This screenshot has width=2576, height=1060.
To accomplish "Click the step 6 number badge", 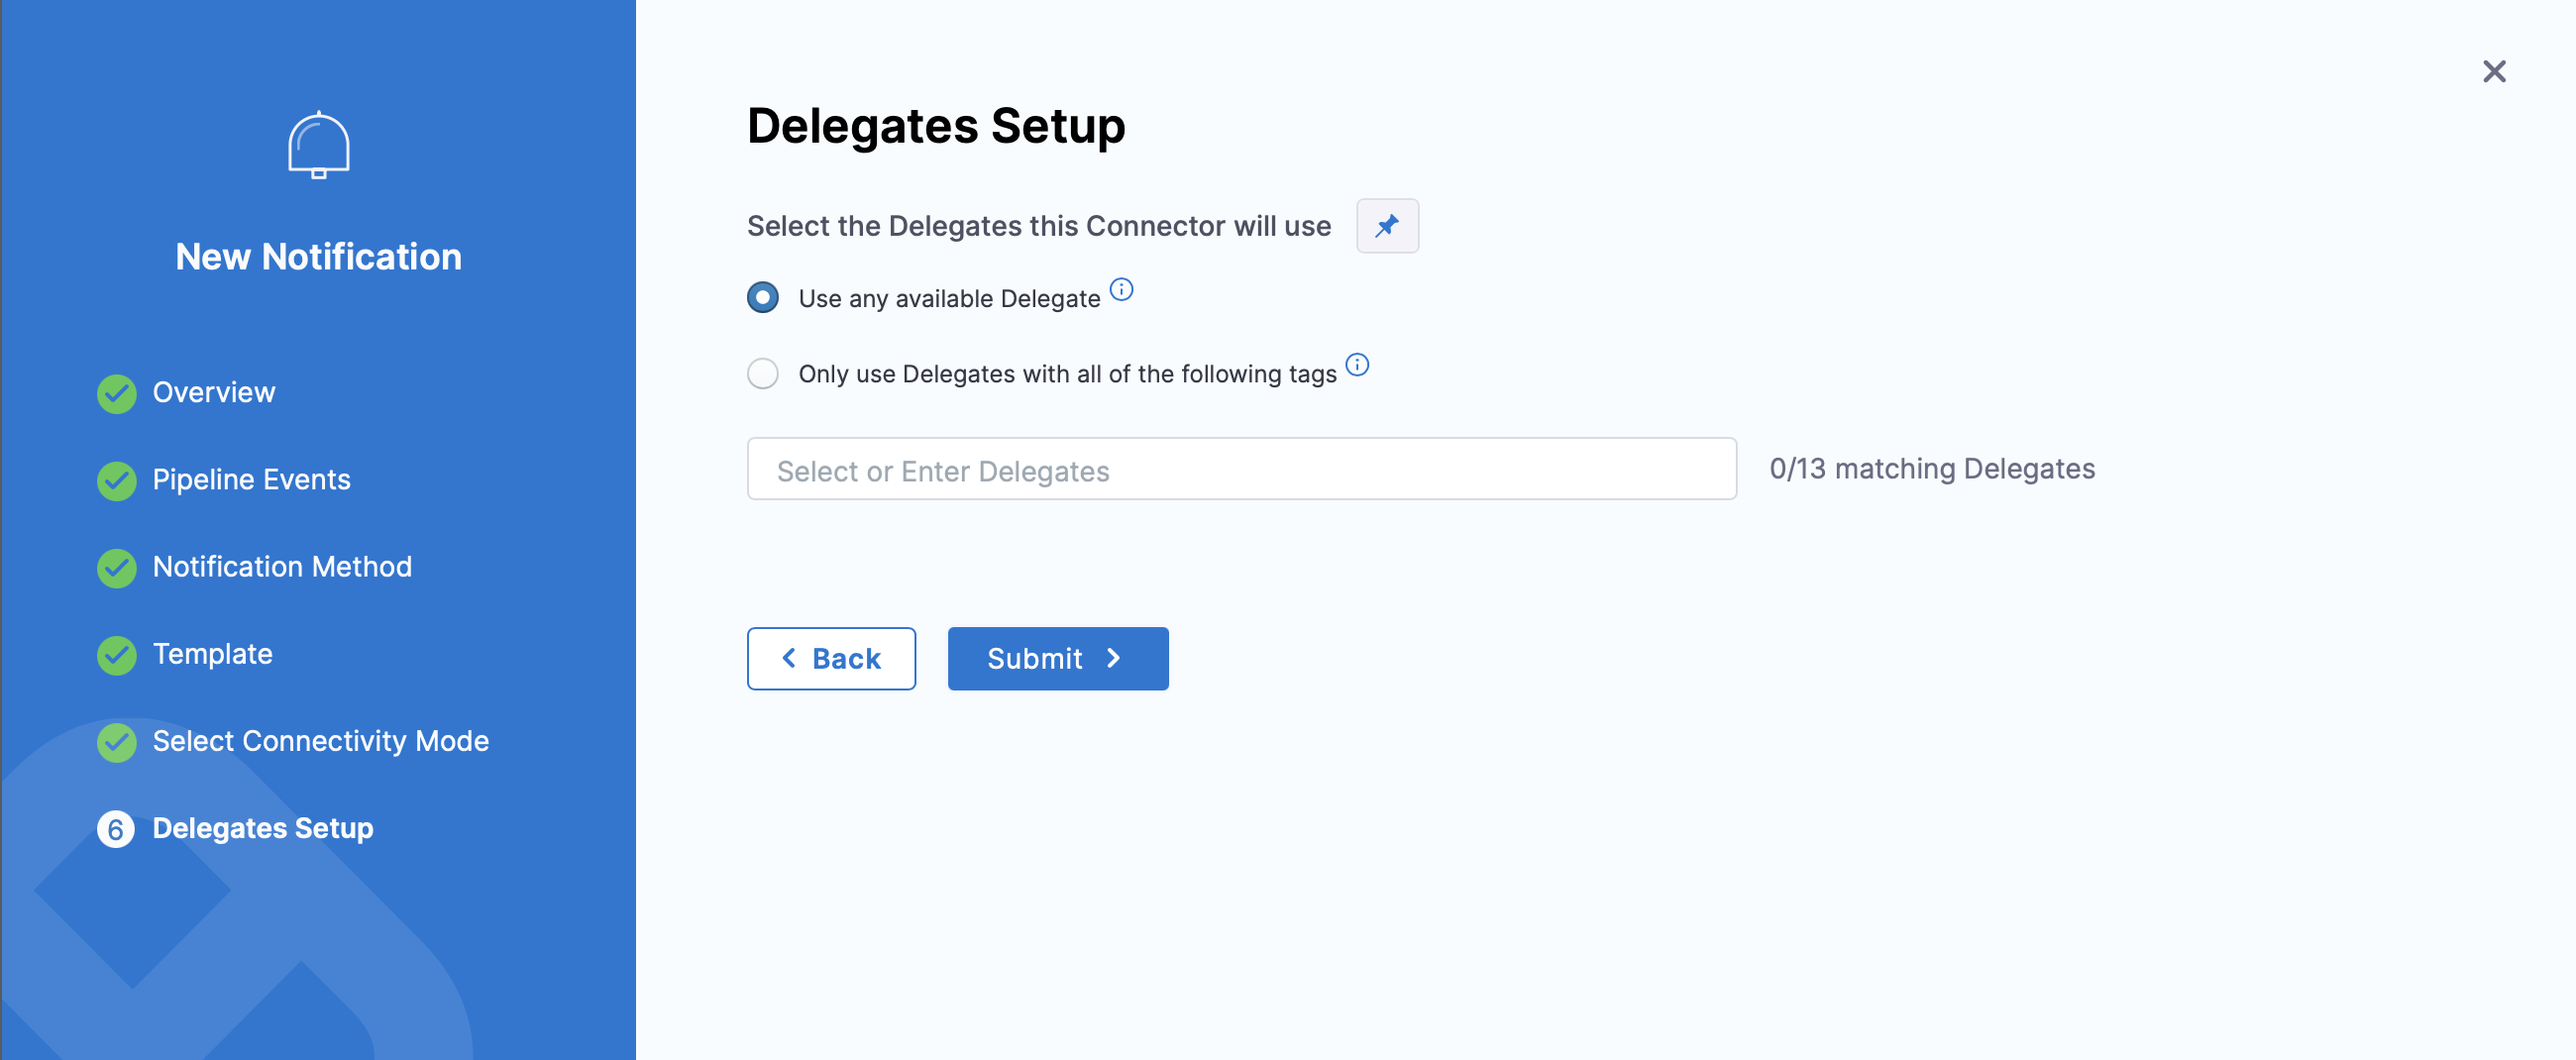I will 116,829.
